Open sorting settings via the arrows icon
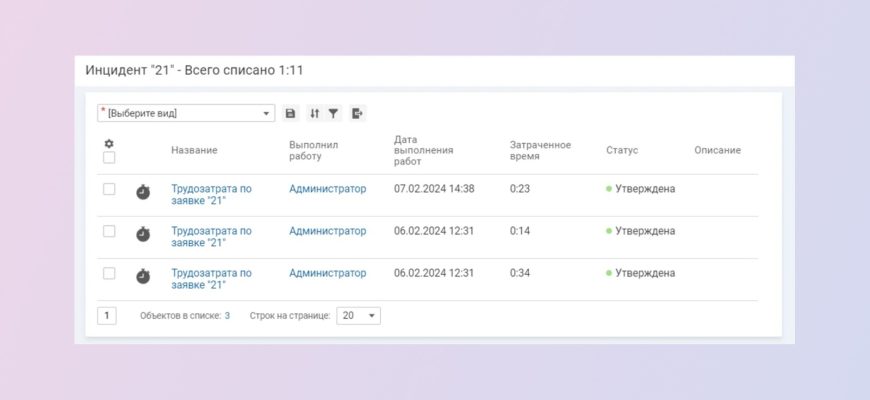 click(x=315, y=114)
